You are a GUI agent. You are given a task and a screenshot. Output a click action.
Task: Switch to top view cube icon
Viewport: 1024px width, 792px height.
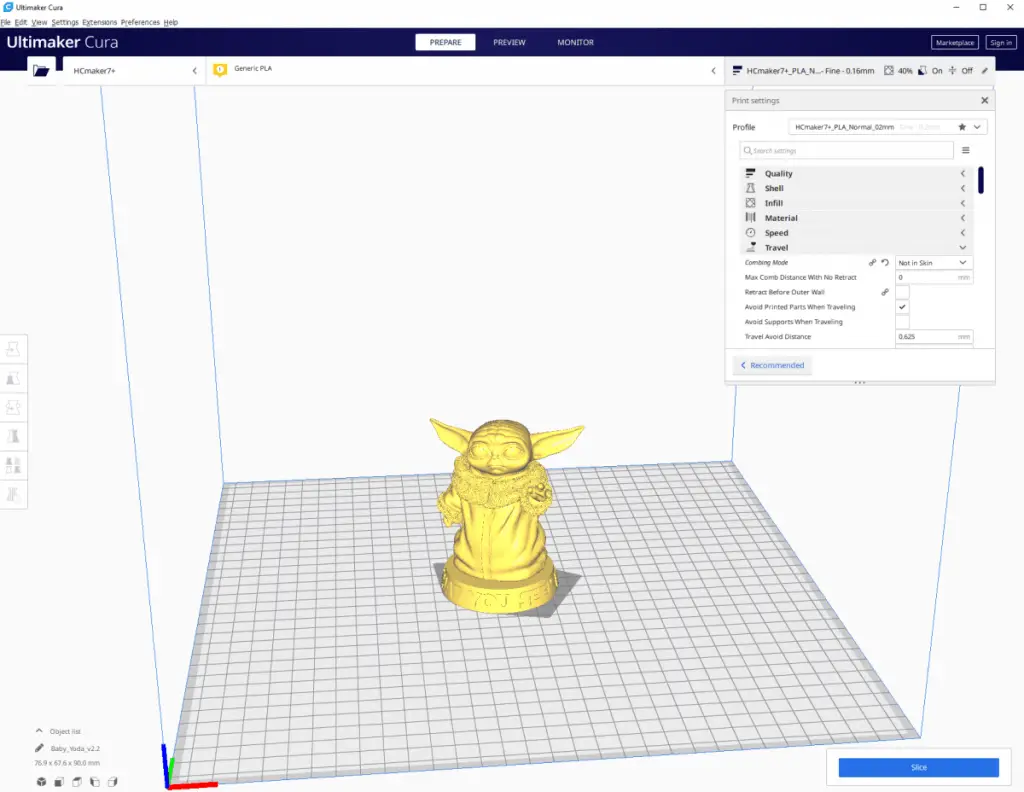(x=77, y=782)
